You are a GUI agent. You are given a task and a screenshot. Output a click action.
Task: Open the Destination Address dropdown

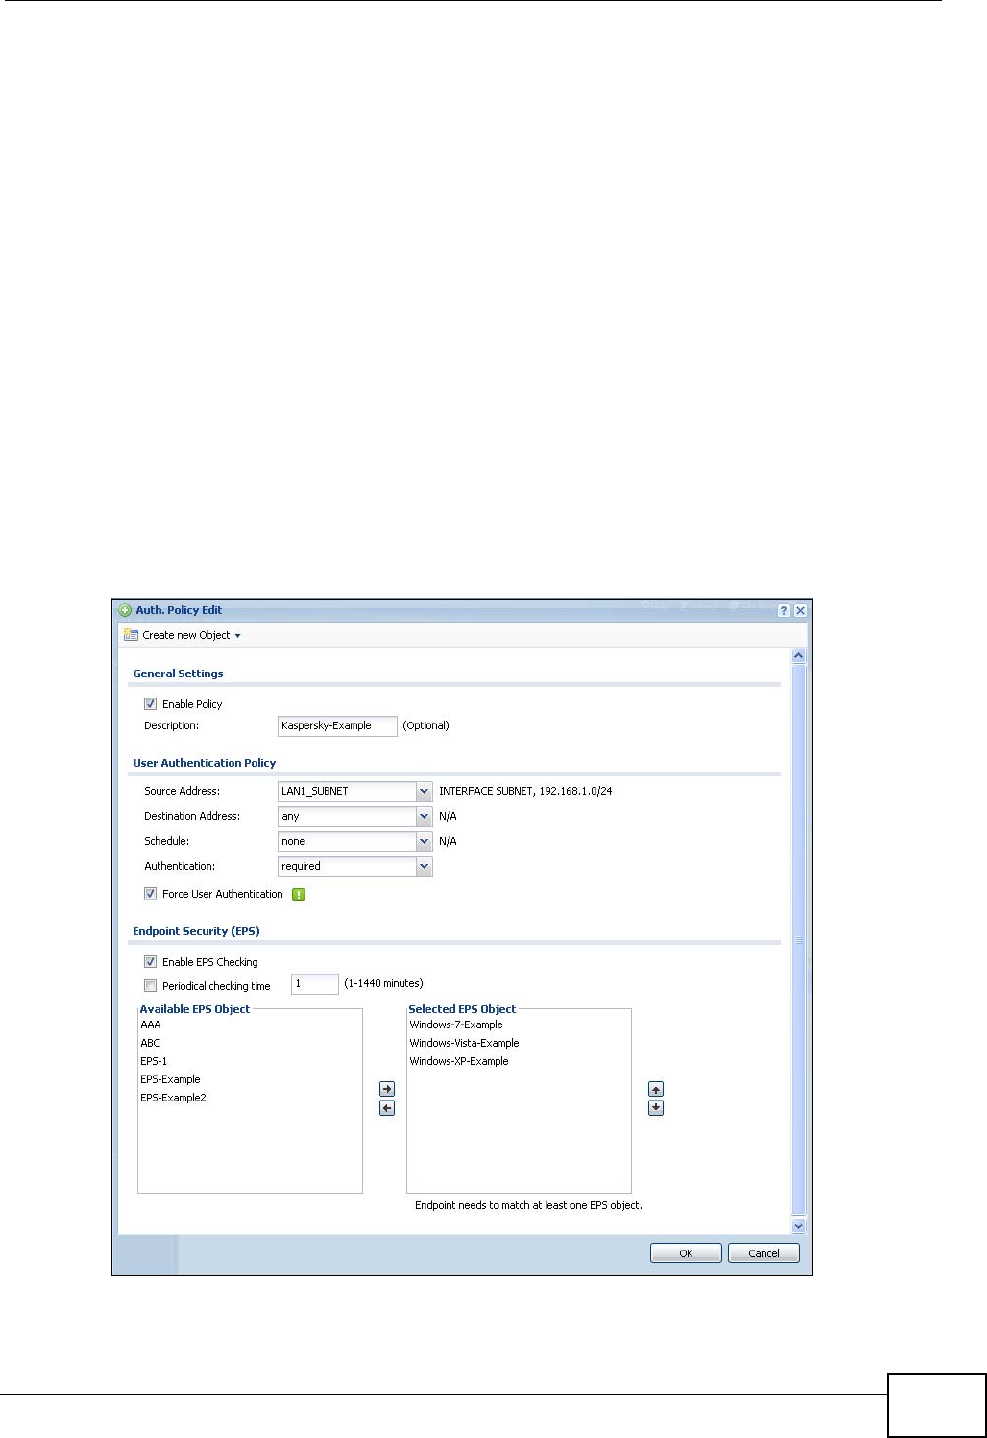click(x=424, y=816)
